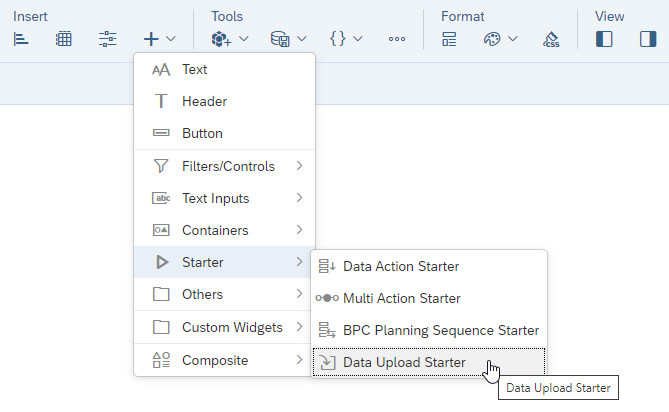Expand the curly braces scripting dropdown
This screenshot has height=412, width=669.
pyautogui.click(x=346, y=39)
